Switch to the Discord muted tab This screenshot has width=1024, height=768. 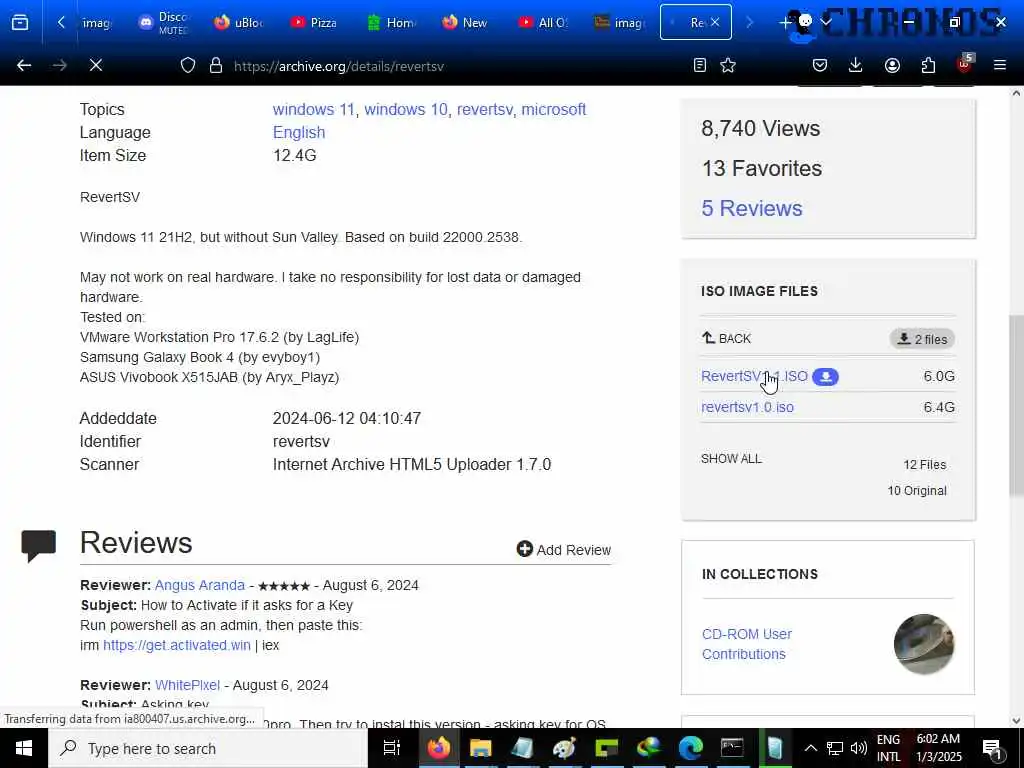click(163, 23)
